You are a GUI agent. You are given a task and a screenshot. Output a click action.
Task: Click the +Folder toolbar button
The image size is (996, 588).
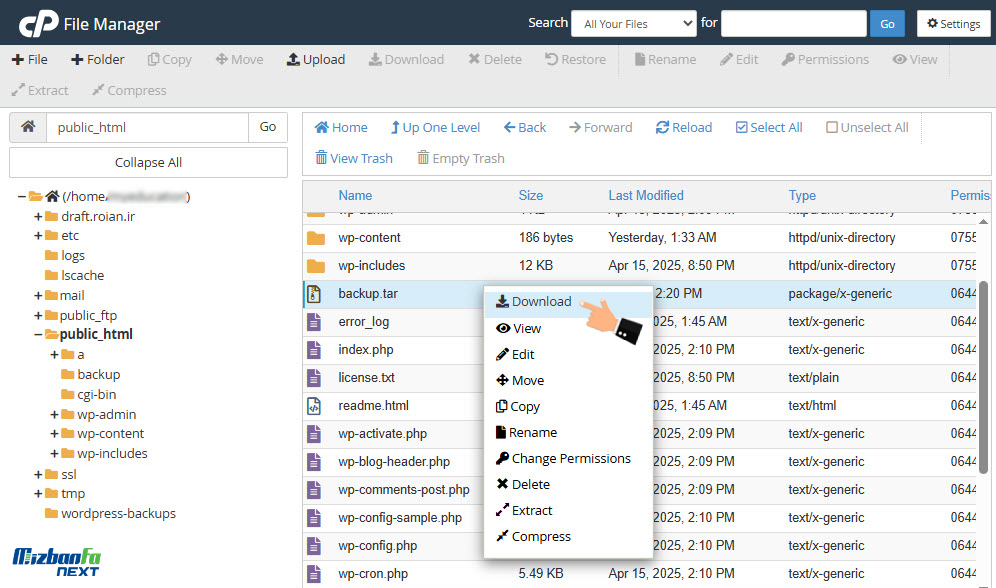pyautogui.click(x=98, y=59)
